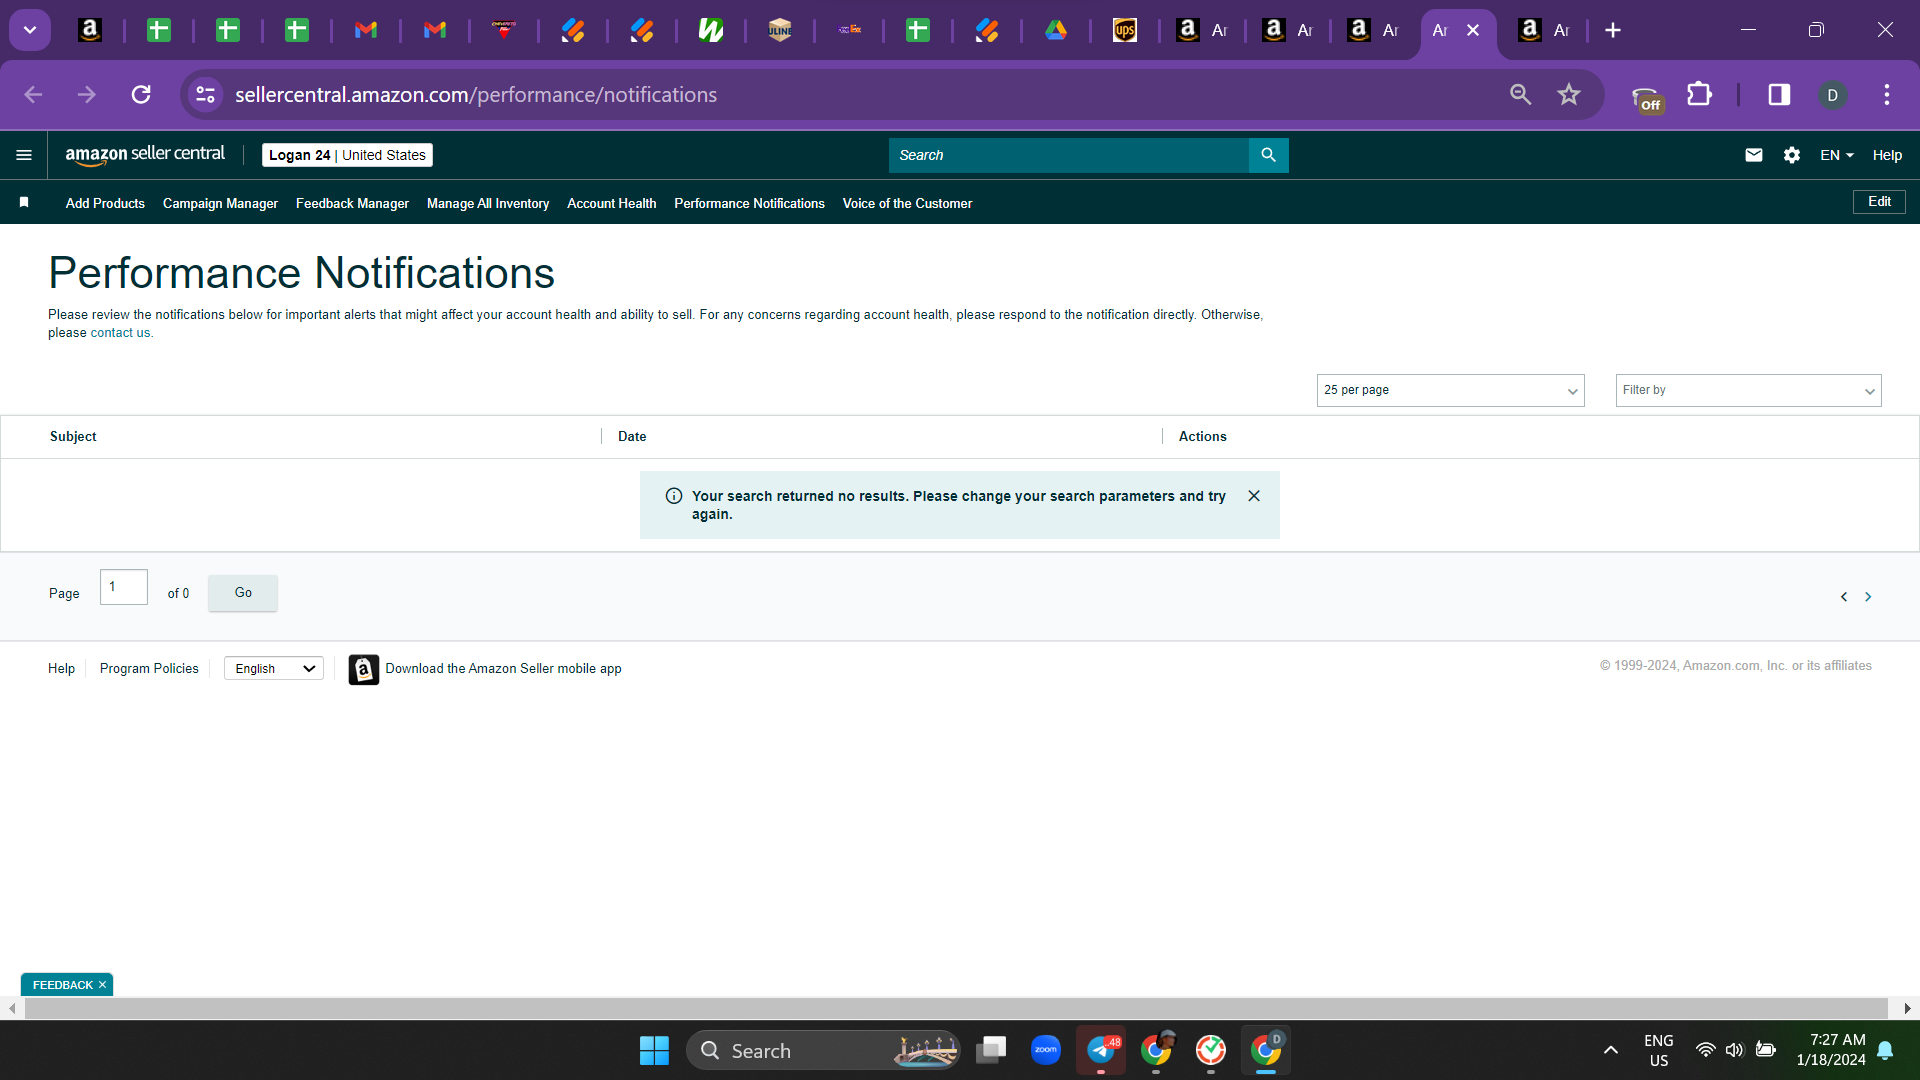Click the page number input
Viewport: 1920px width, 1080px height.
coord(124,587)
